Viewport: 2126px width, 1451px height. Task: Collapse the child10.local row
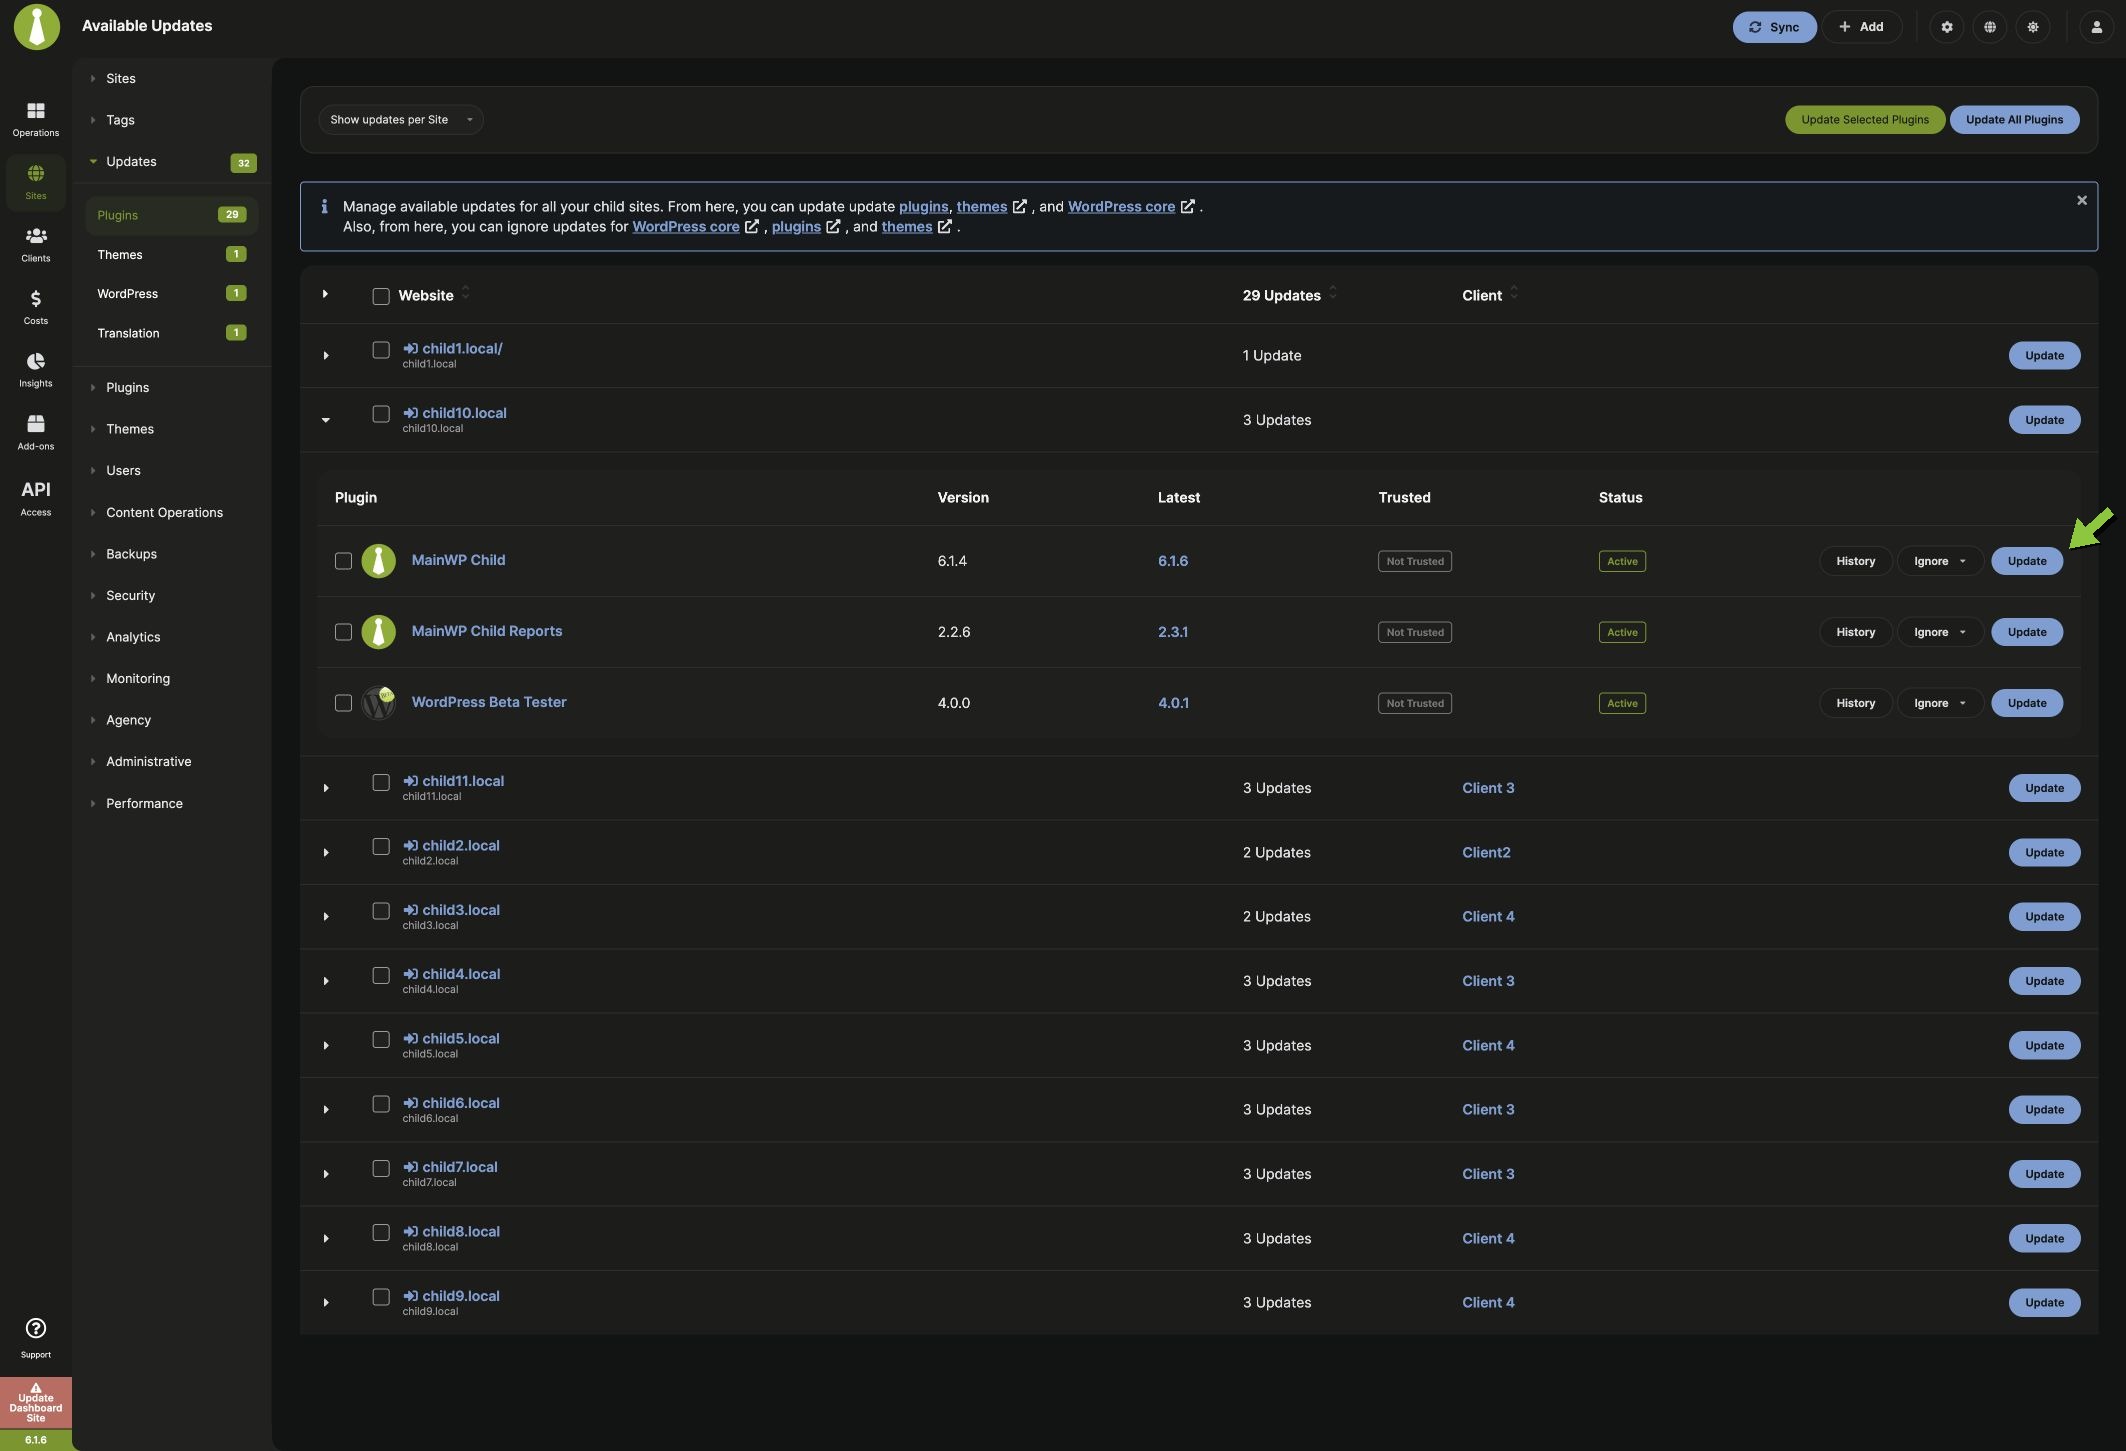coord(326,420)
